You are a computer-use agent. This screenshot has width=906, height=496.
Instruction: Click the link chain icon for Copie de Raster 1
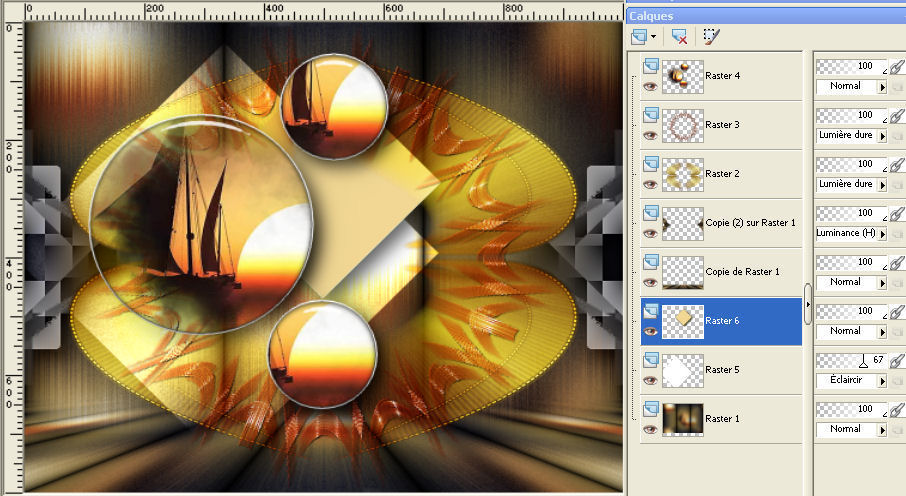coord(897,264)
